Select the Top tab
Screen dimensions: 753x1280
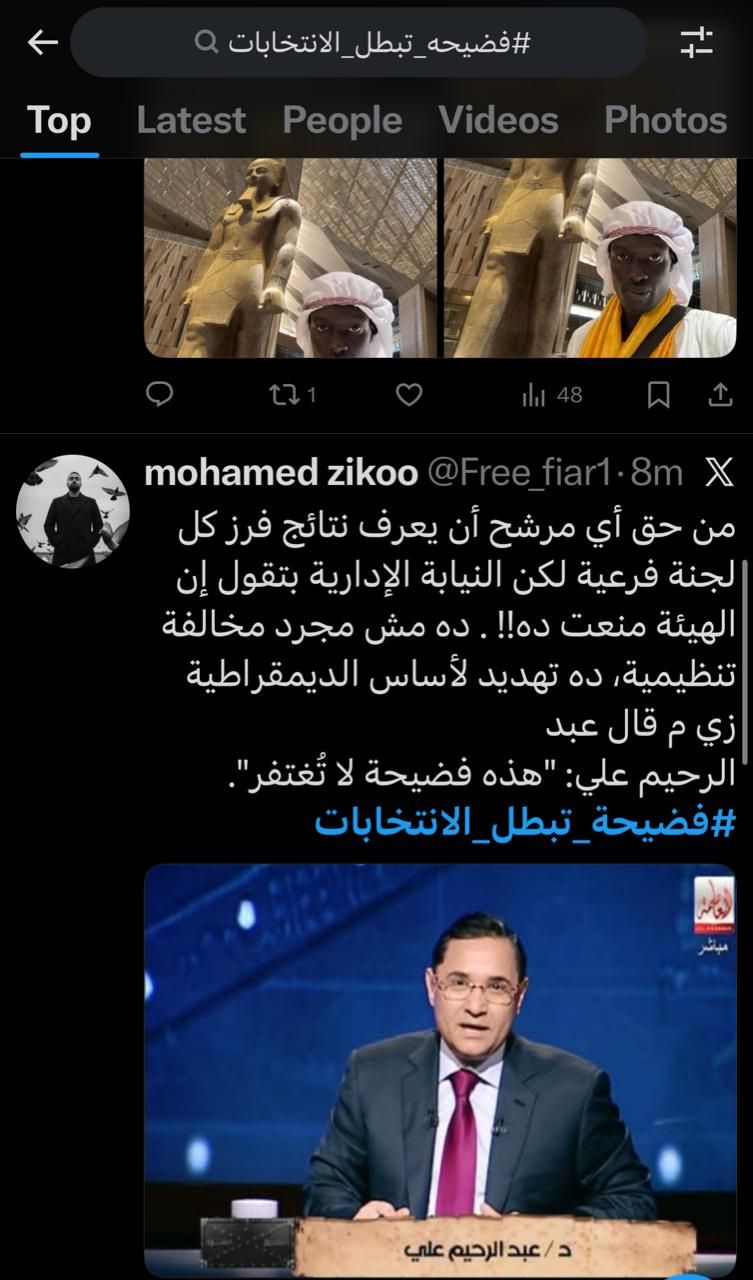(x=59, y=120)
